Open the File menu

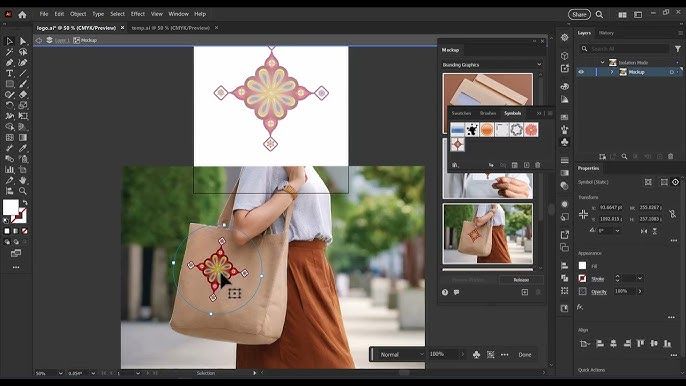click(x=44, y=14)
